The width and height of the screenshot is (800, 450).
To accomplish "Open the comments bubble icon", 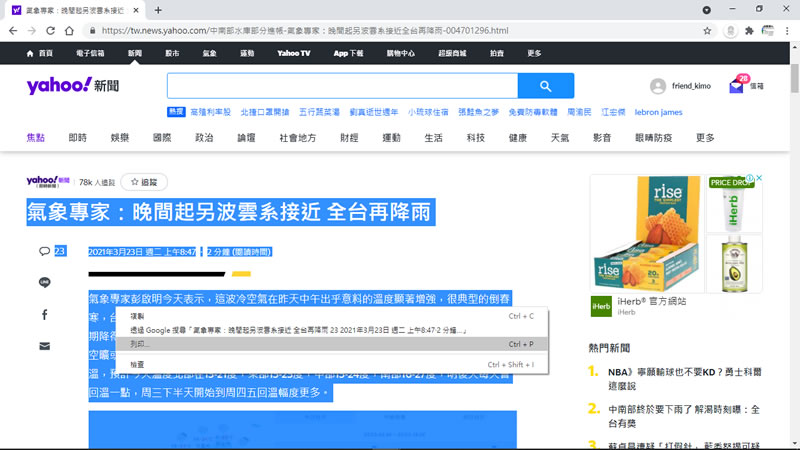I will point(45,251).
